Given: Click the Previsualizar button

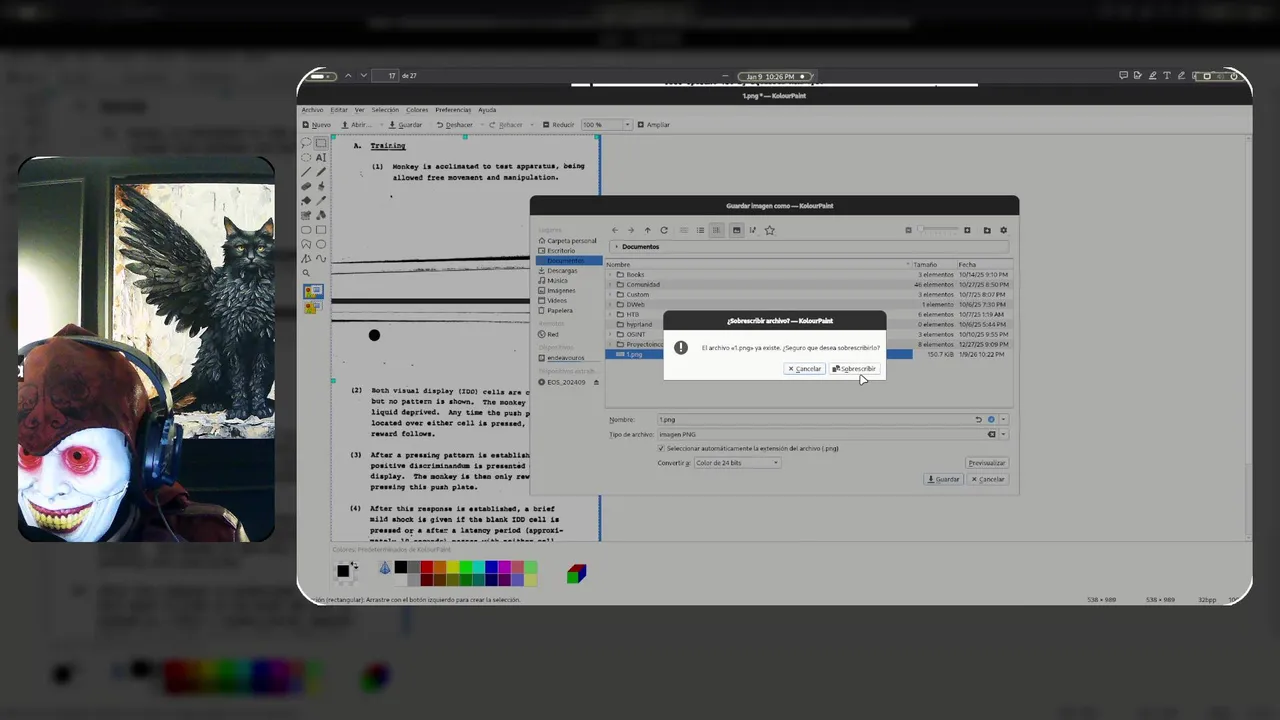Looking at the screenshot, I should 986,463.
